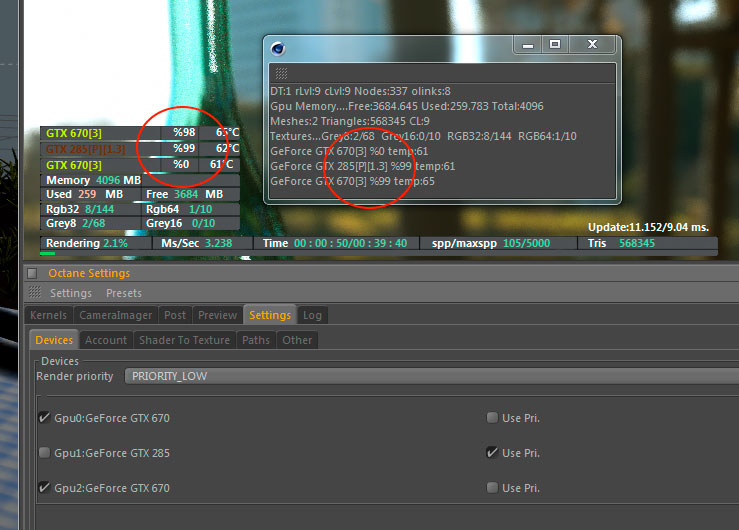The width and height of the screenshot is (739, 530).
Task: Click the Ms/Sec 3.238 readout
Action: [197, 243]
